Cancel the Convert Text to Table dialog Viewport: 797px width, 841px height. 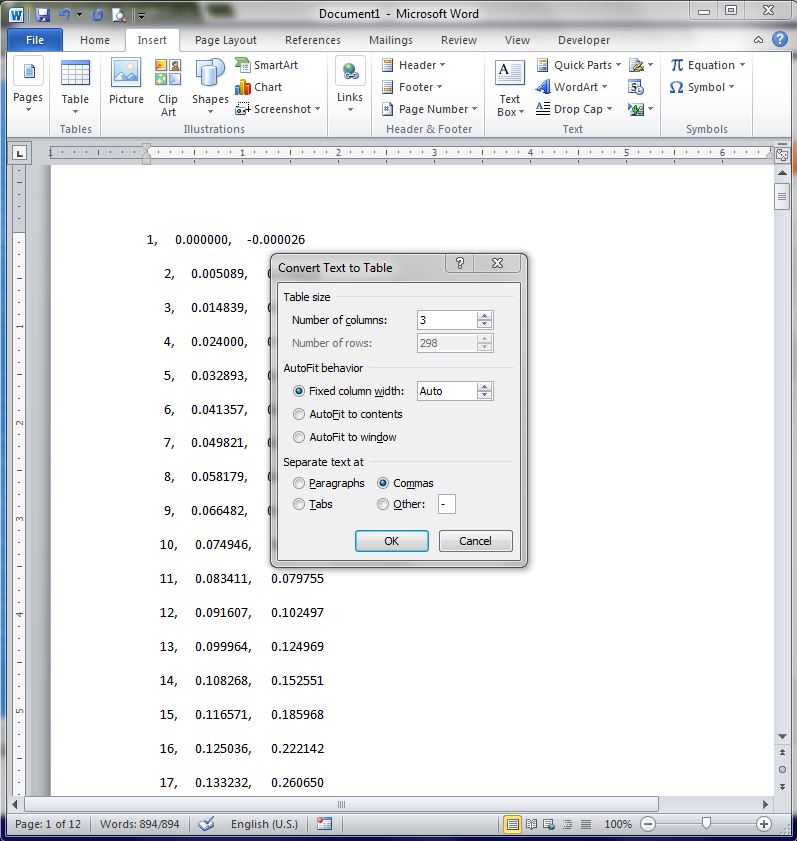click(475, 541)
